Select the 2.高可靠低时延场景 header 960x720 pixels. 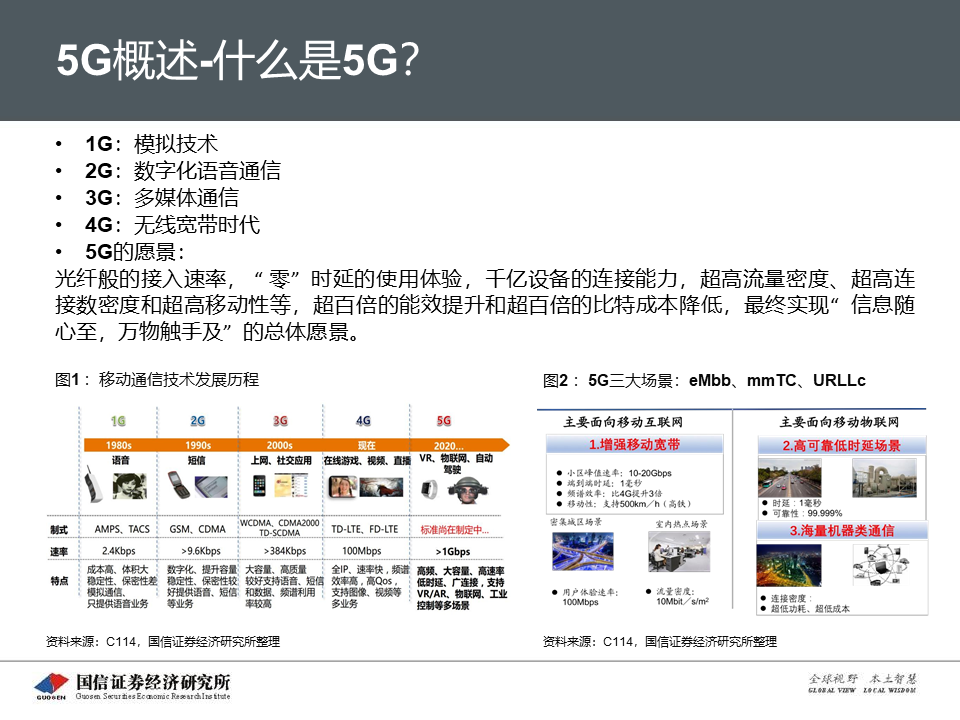[x=841, y=445]
